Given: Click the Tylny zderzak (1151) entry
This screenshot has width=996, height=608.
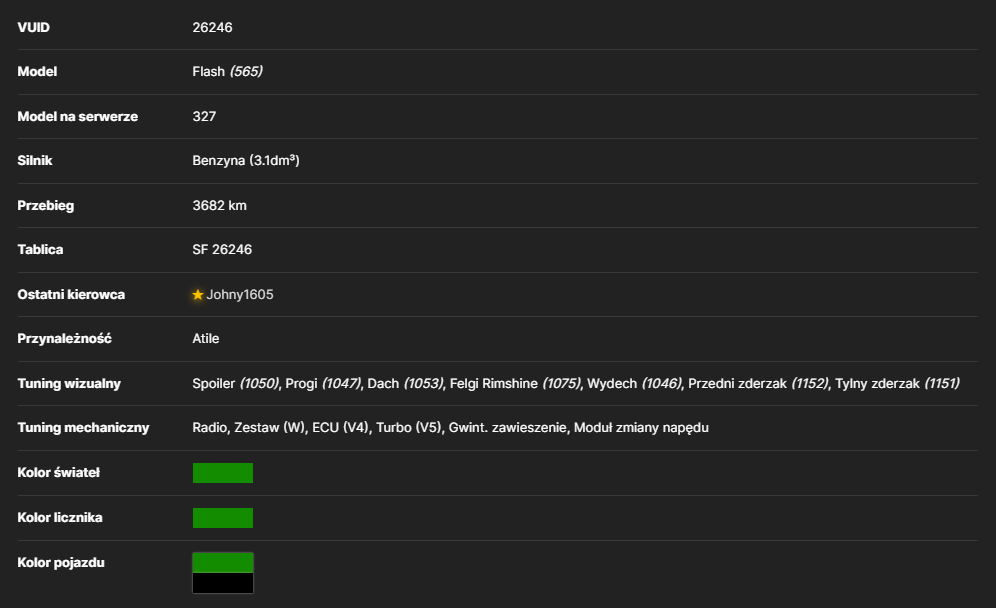Looking at the screenshot, I should (897, 384).
